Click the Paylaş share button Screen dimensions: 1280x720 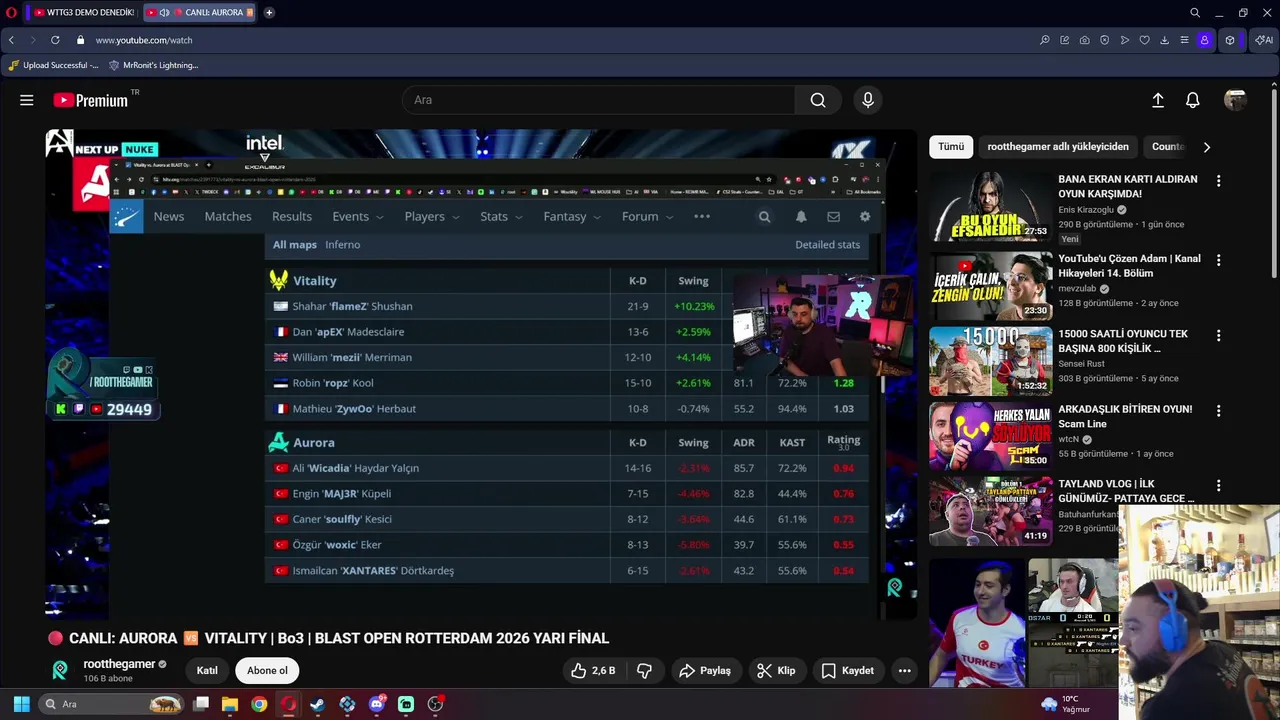pos(705,671)
